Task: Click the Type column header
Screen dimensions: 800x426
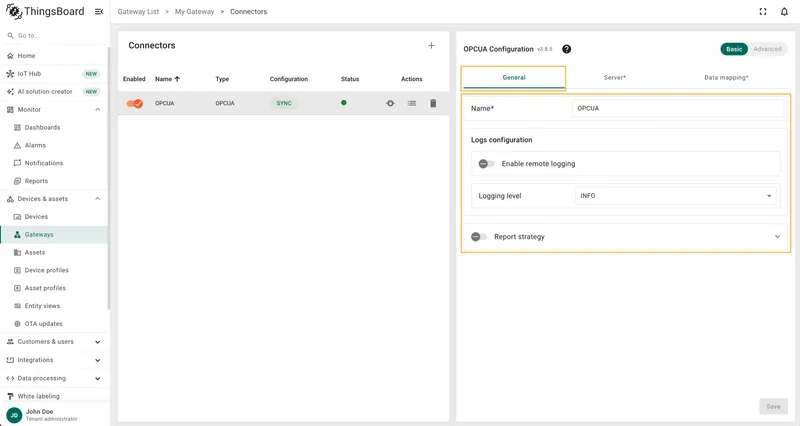Action: 222,79
